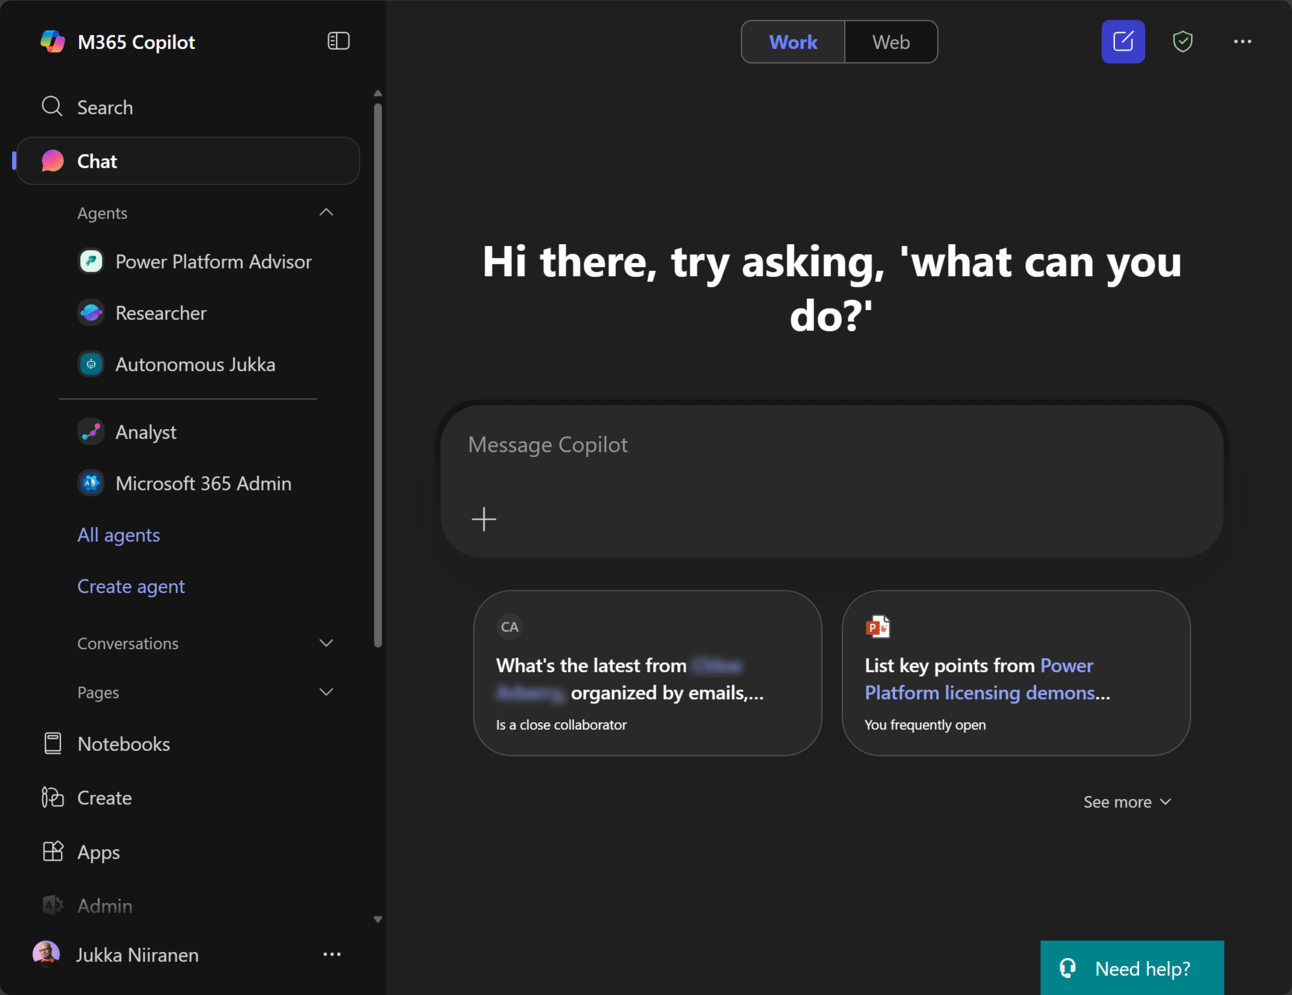
Task: Click the Create agent link
Action: (x=131, y=586)
